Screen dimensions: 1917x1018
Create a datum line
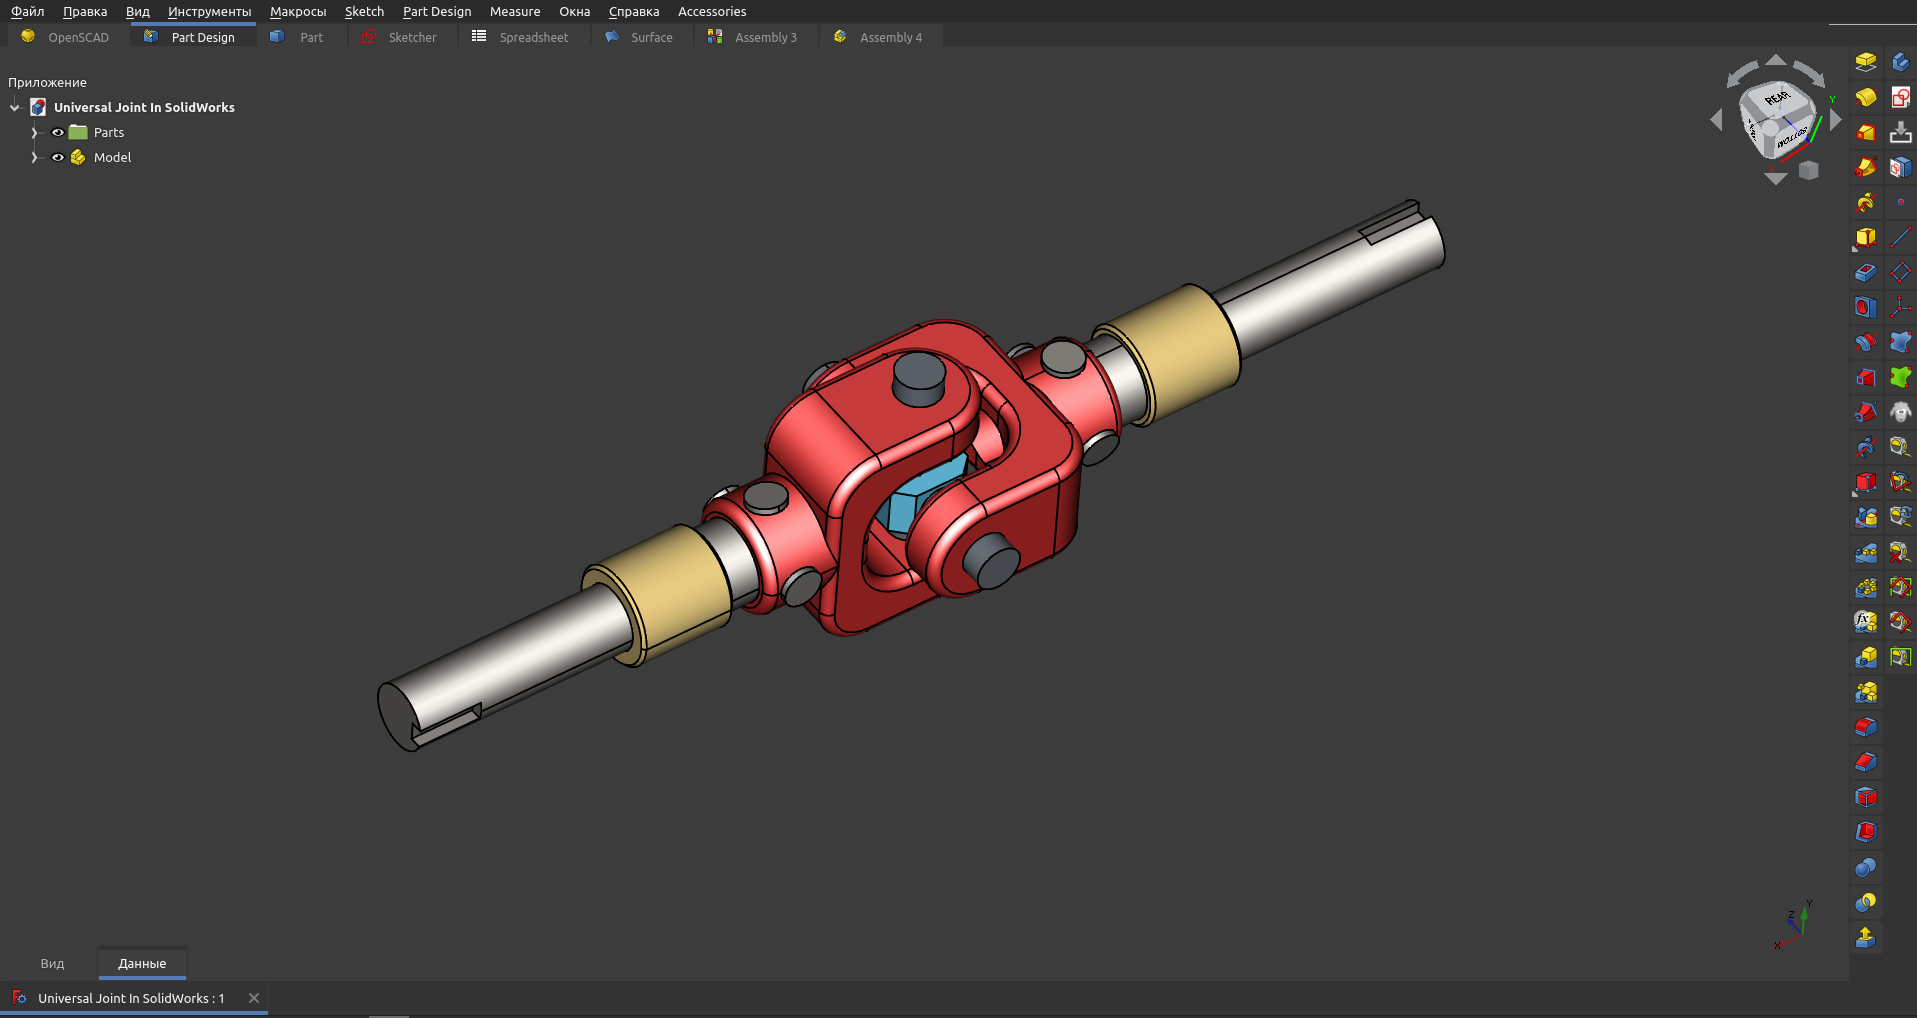(1900, 237)
